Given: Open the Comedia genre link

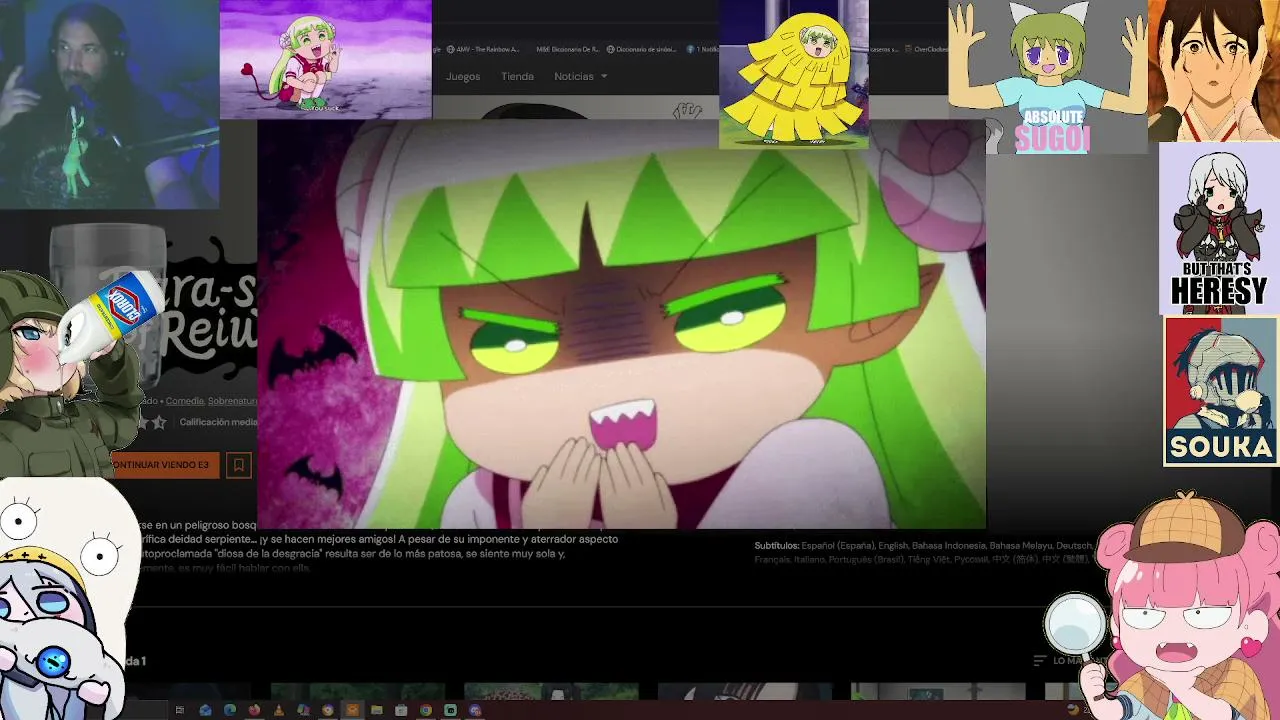Looking at the screenshot, I should [x=184, y=401].
